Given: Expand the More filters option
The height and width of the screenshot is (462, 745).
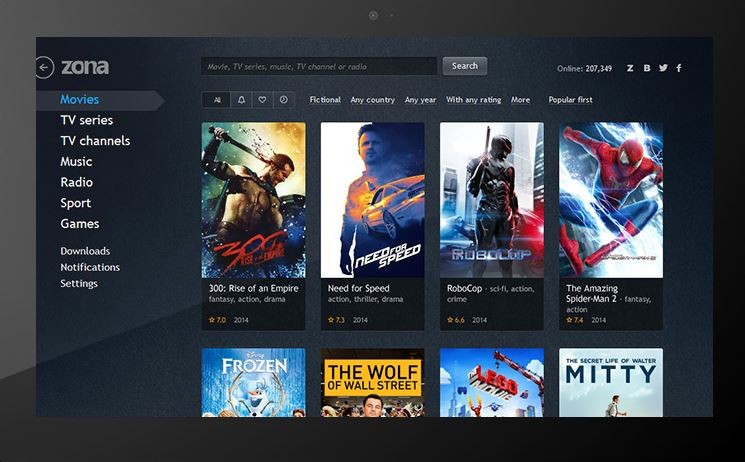Looking at the screenshot, I should 520,100.
